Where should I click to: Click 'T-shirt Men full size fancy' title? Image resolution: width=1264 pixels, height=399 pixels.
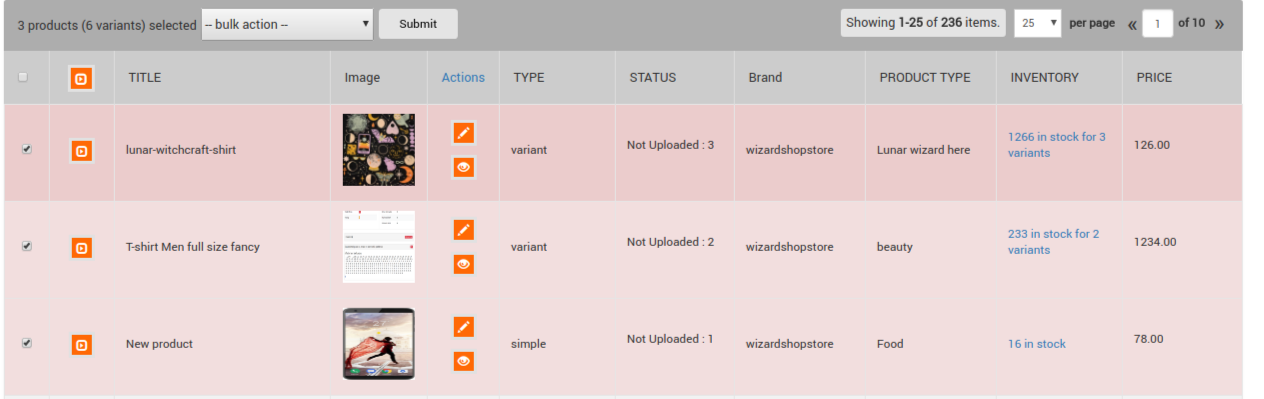pyautogui.click(x=192, y=246)
